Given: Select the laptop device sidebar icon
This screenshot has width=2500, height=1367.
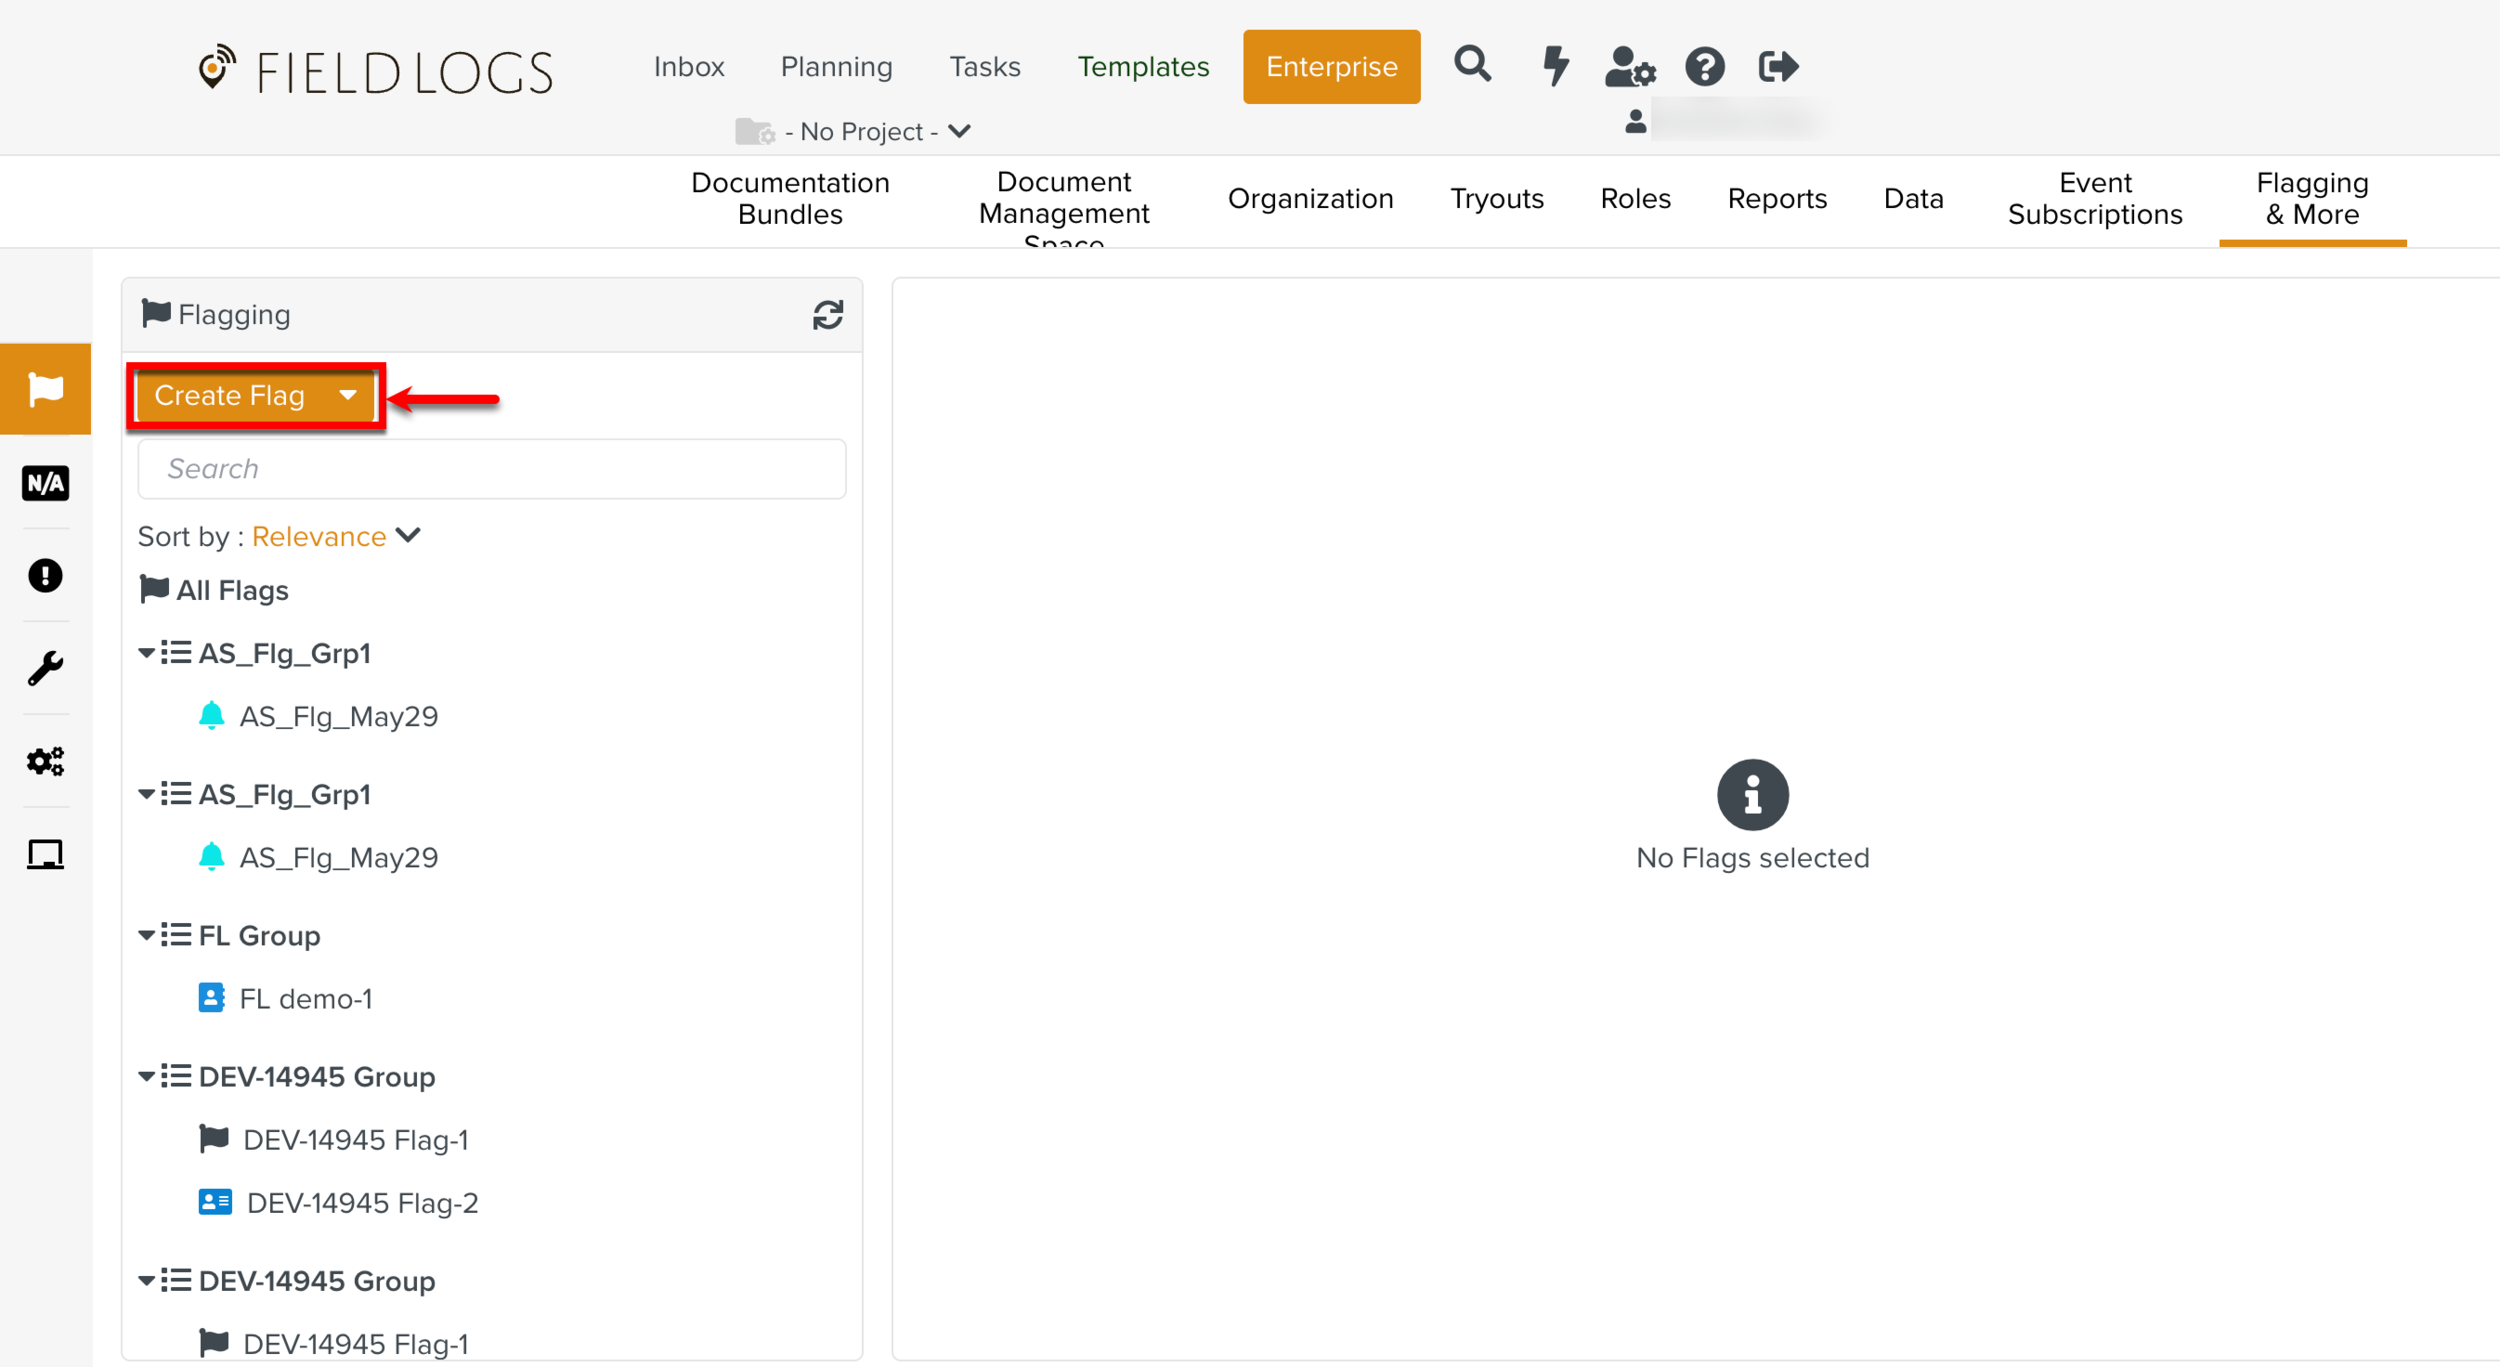Looking at the screenshot, I should point(45,855).
